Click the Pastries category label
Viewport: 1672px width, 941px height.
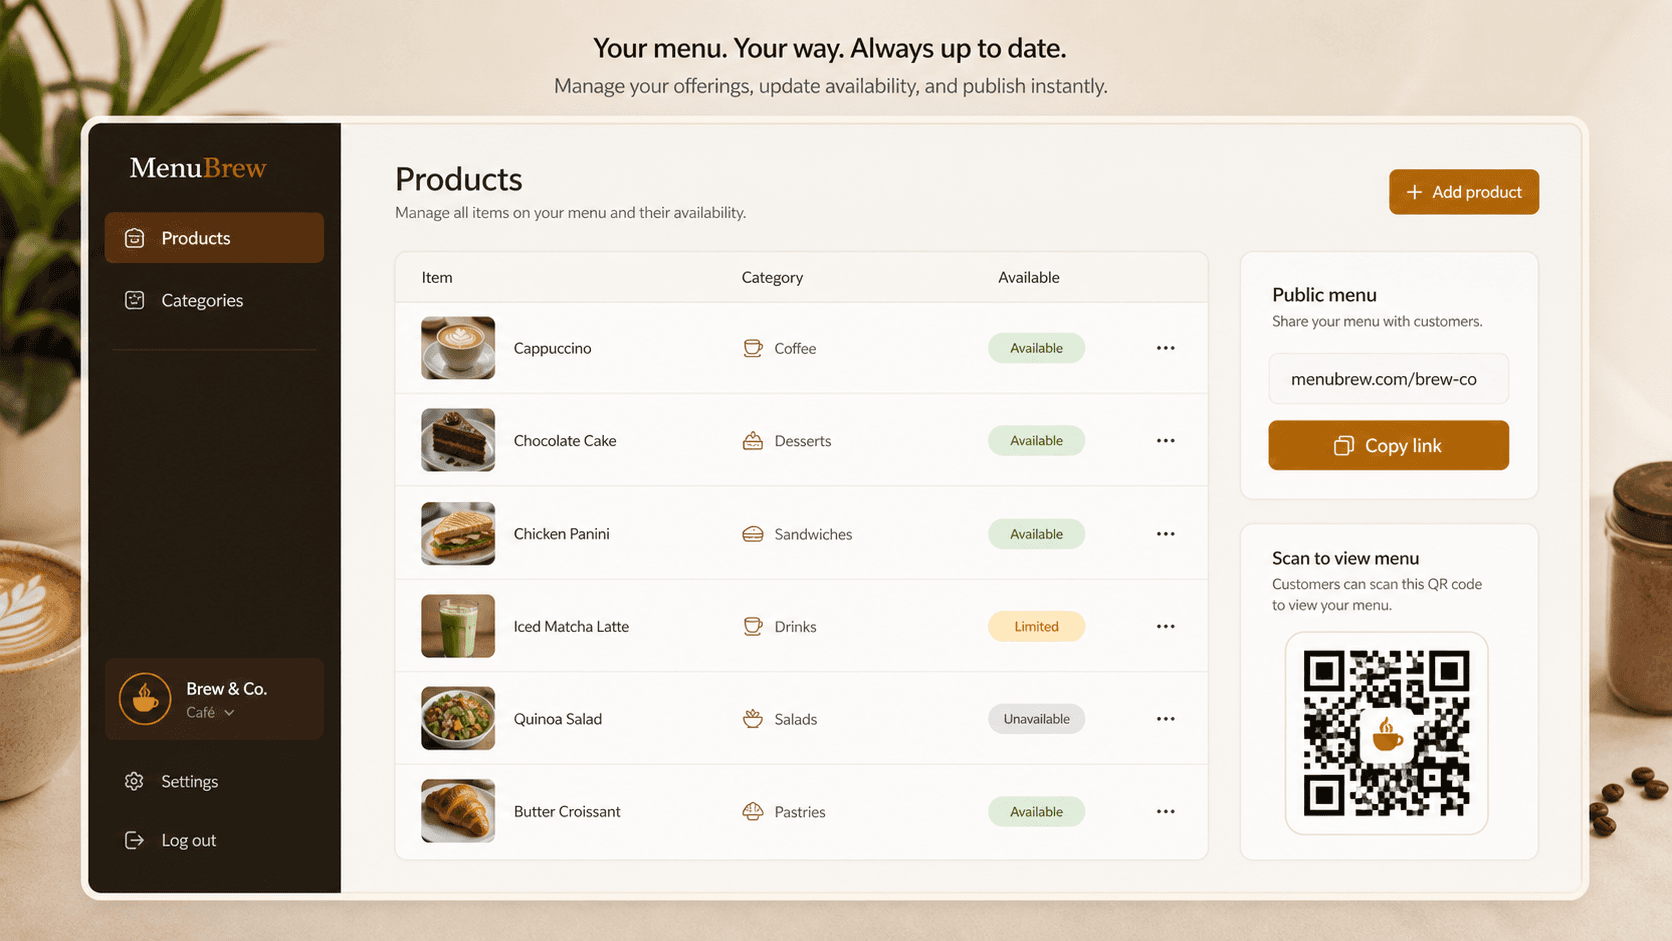coord(800,812)
